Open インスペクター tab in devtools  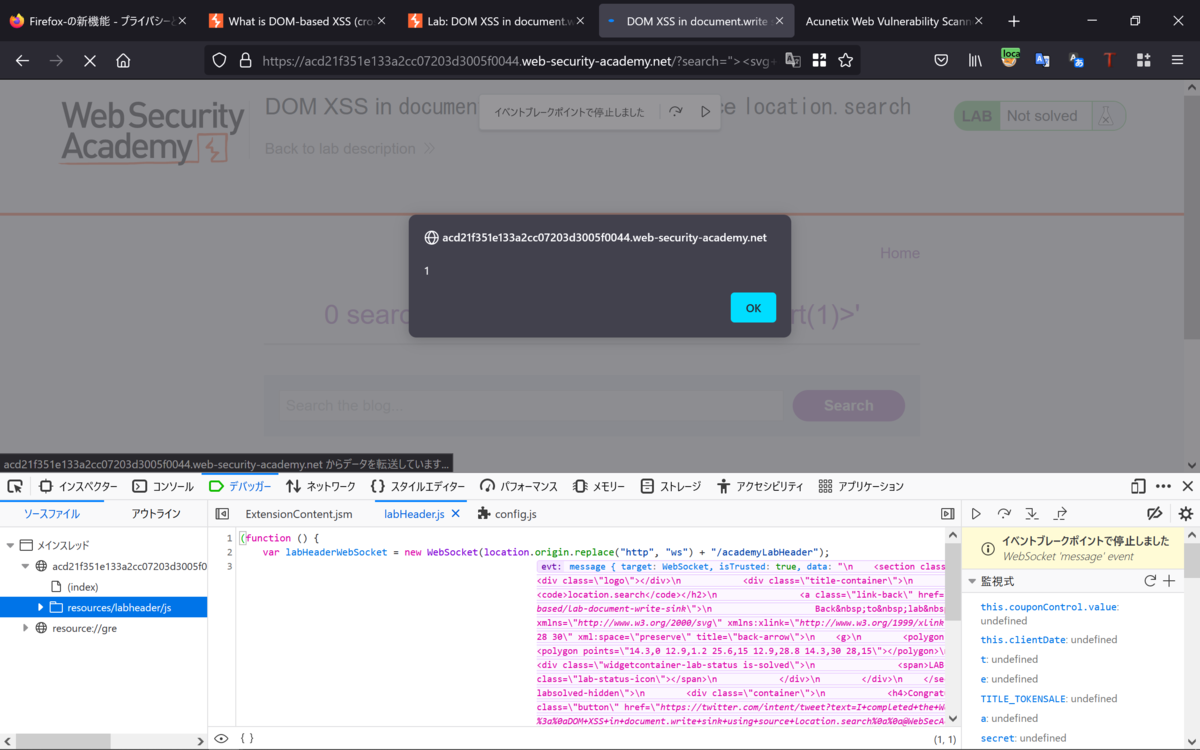tap(78, 486)
